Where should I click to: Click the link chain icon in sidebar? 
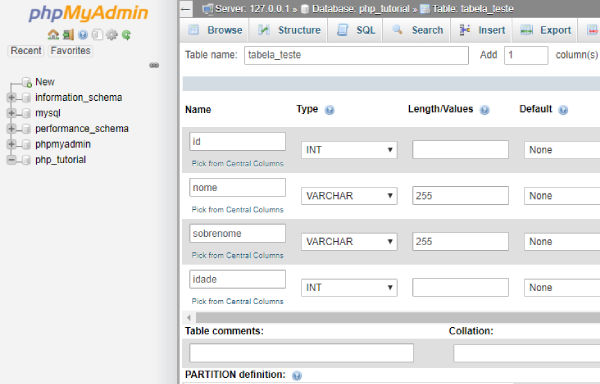[x=154, y=65]
